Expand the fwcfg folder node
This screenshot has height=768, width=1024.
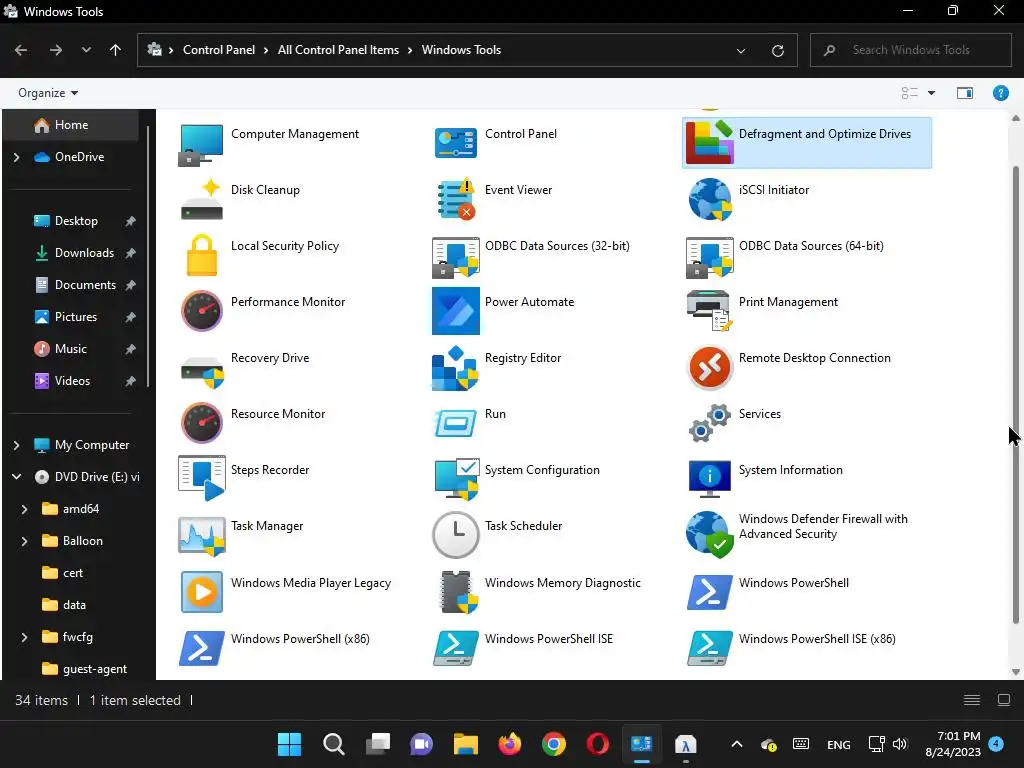click(x=24, y=637)
